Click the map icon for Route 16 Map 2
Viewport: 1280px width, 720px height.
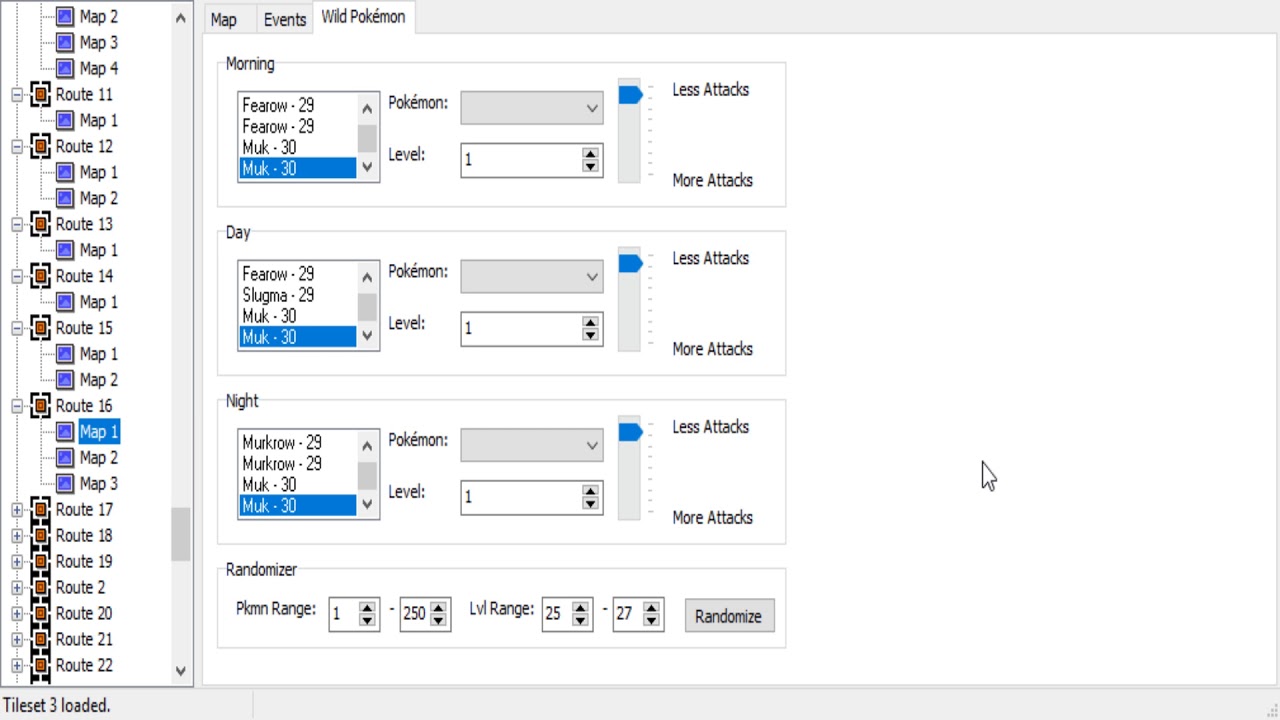pyautogui.click(x=65, y=458)
